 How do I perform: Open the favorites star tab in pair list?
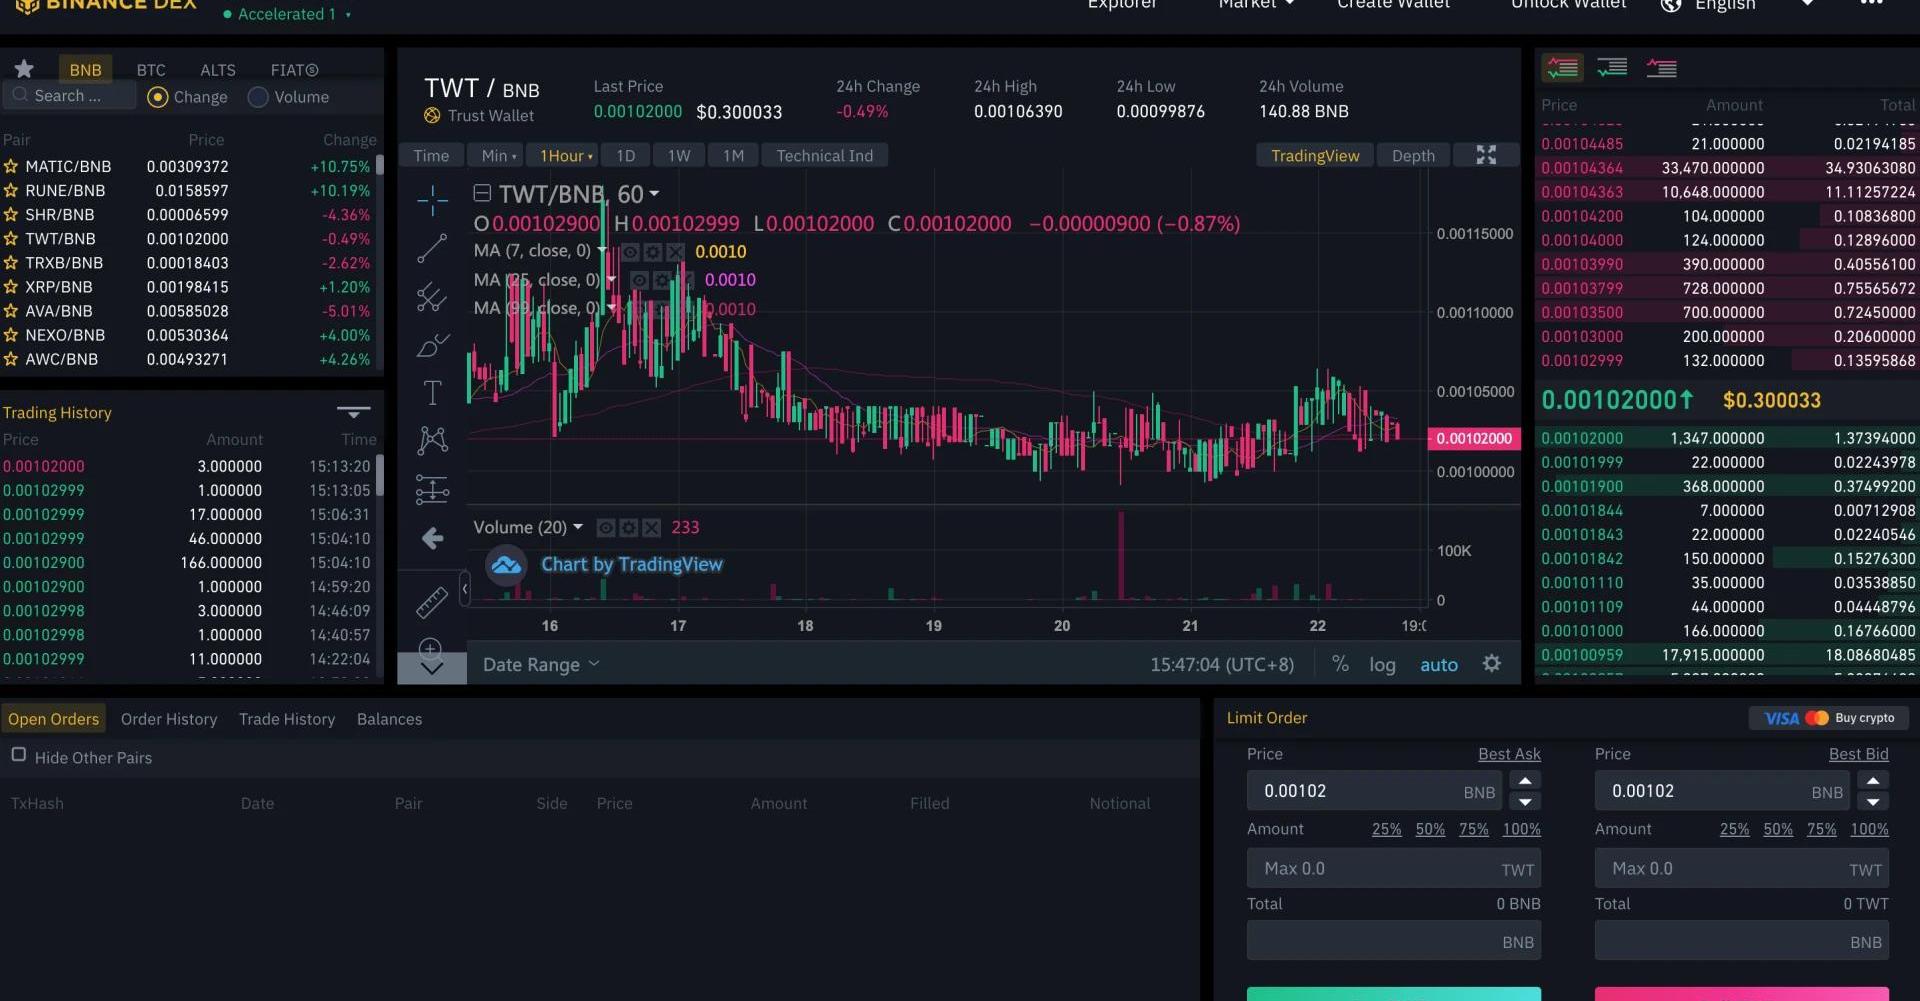point(24,68)
